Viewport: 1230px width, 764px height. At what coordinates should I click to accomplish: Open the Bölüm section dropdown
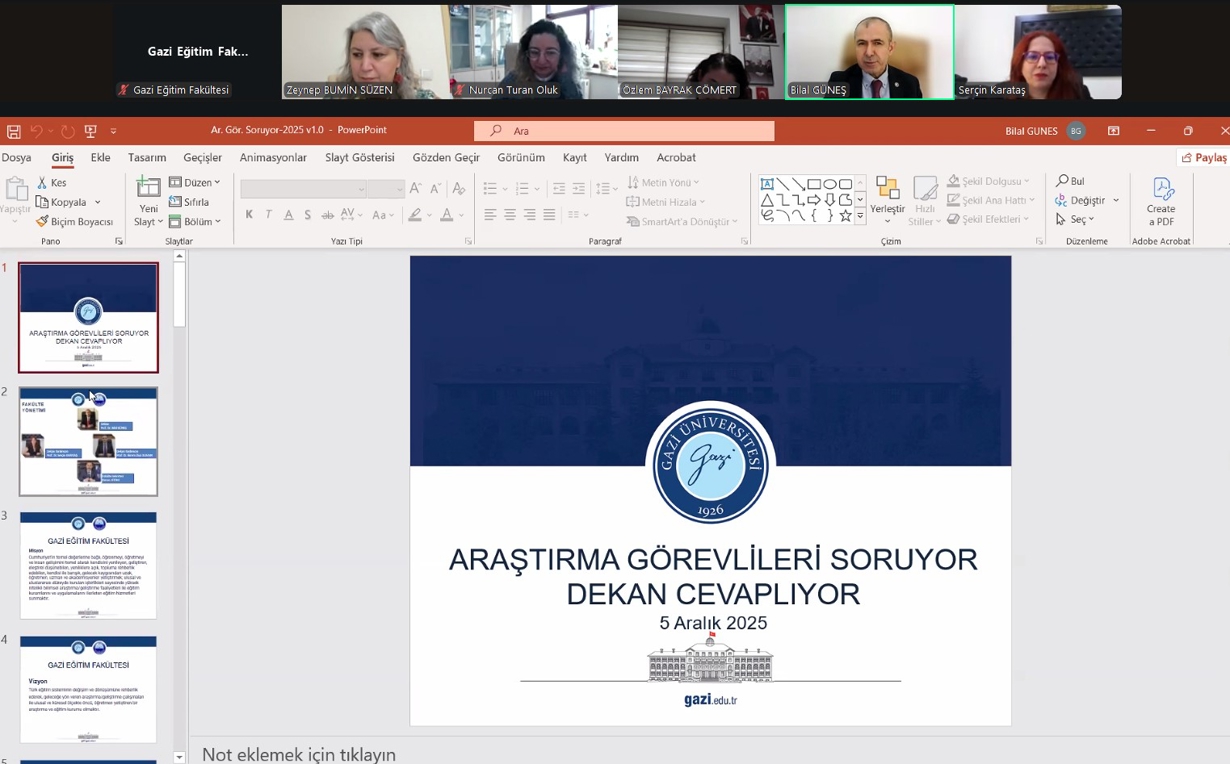tap(195, 221)
